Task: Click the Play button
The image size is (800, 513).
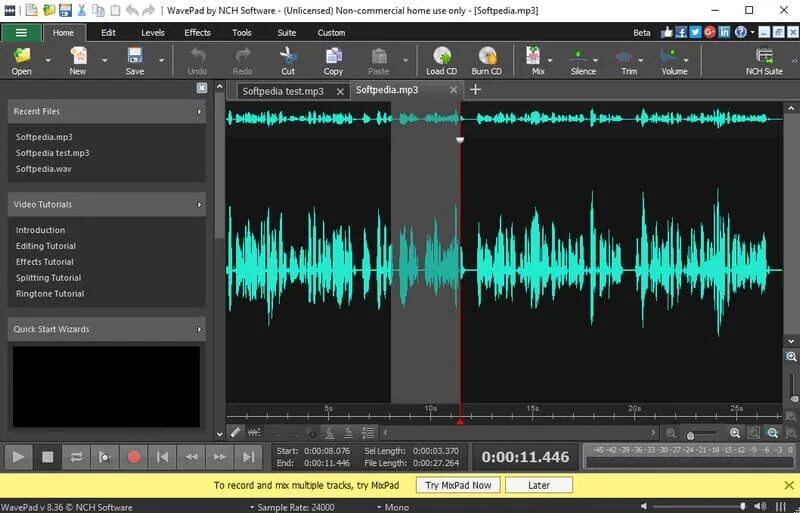Action: (x=18, y=457)
